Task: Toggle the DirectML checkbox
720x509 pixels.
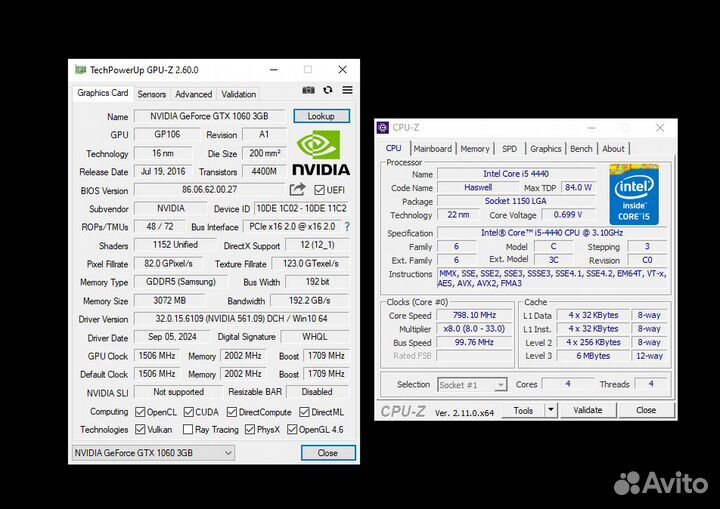Action: (304, 412)
